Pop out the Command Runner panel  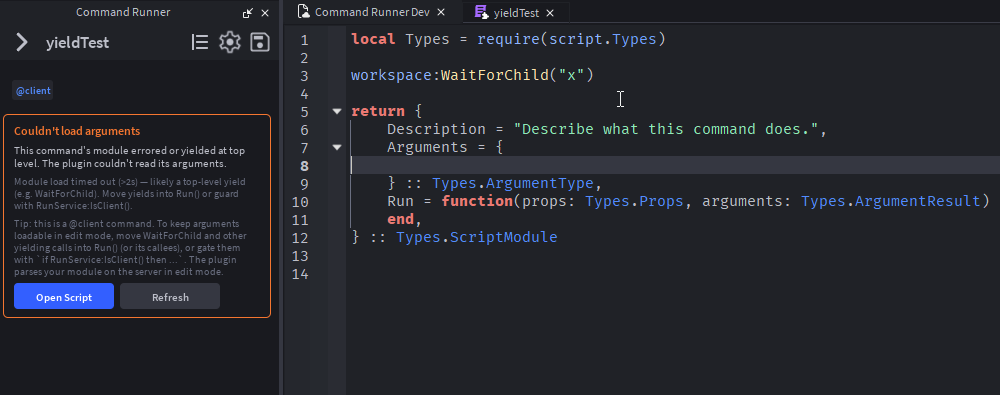248,13
